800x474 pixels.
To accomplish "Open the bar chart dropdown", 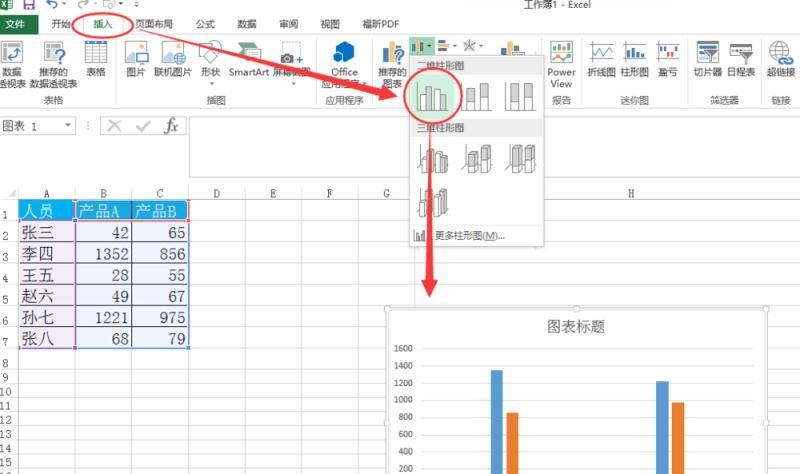I will [446, 46].
